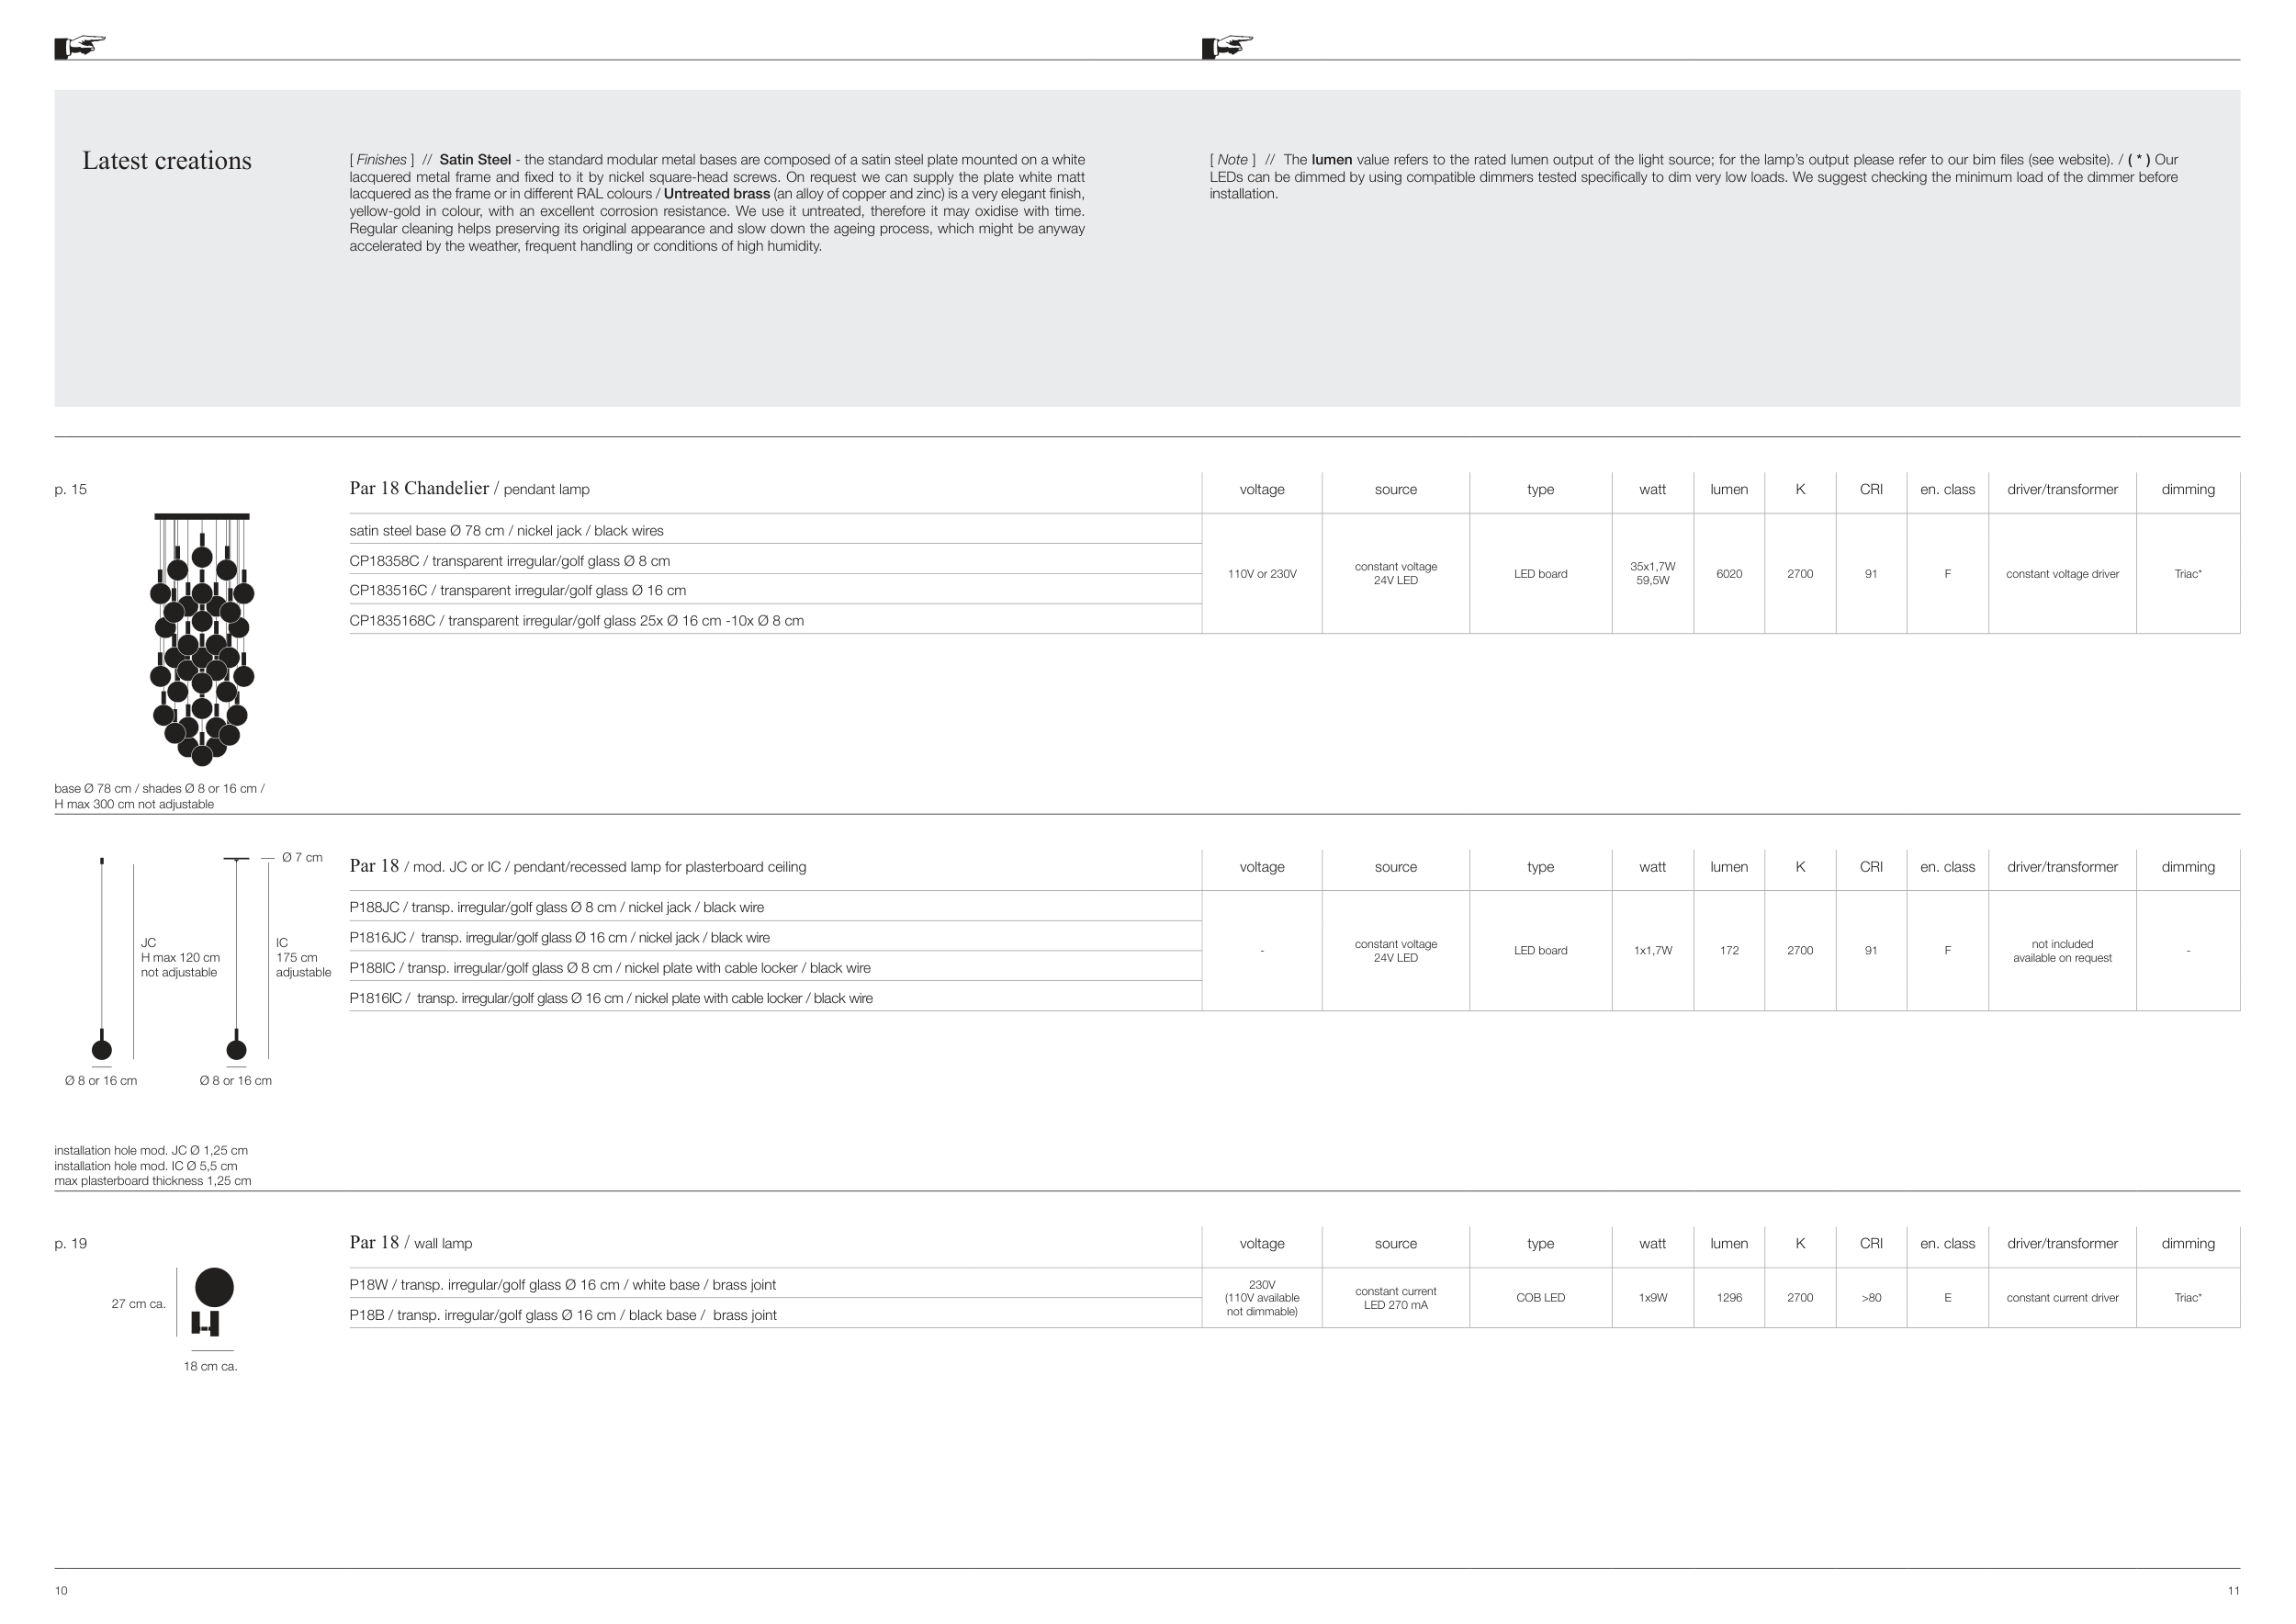Click the 'COB LED' type cell
The image size is (2296, 1624).
coord(1540,1298)
